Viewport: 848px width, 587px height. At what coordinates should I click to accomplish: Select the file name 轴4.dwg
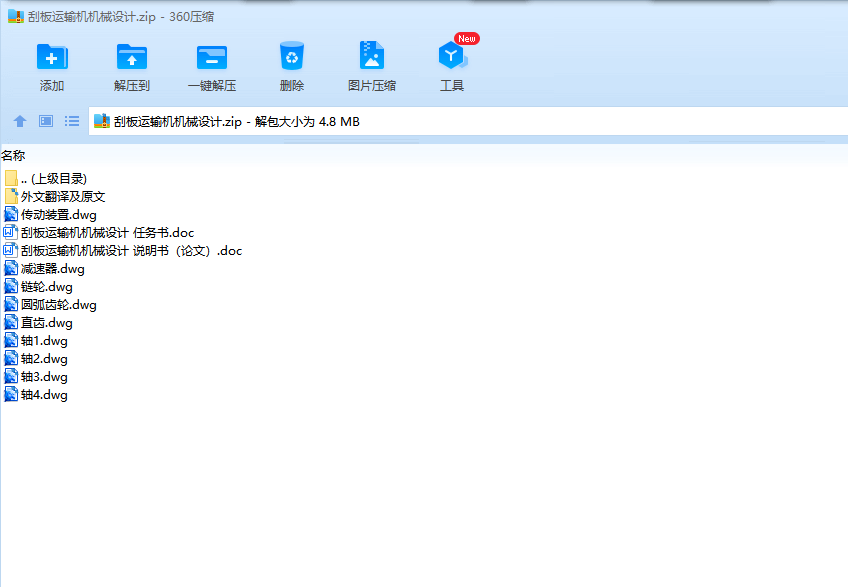coord(44,394)
